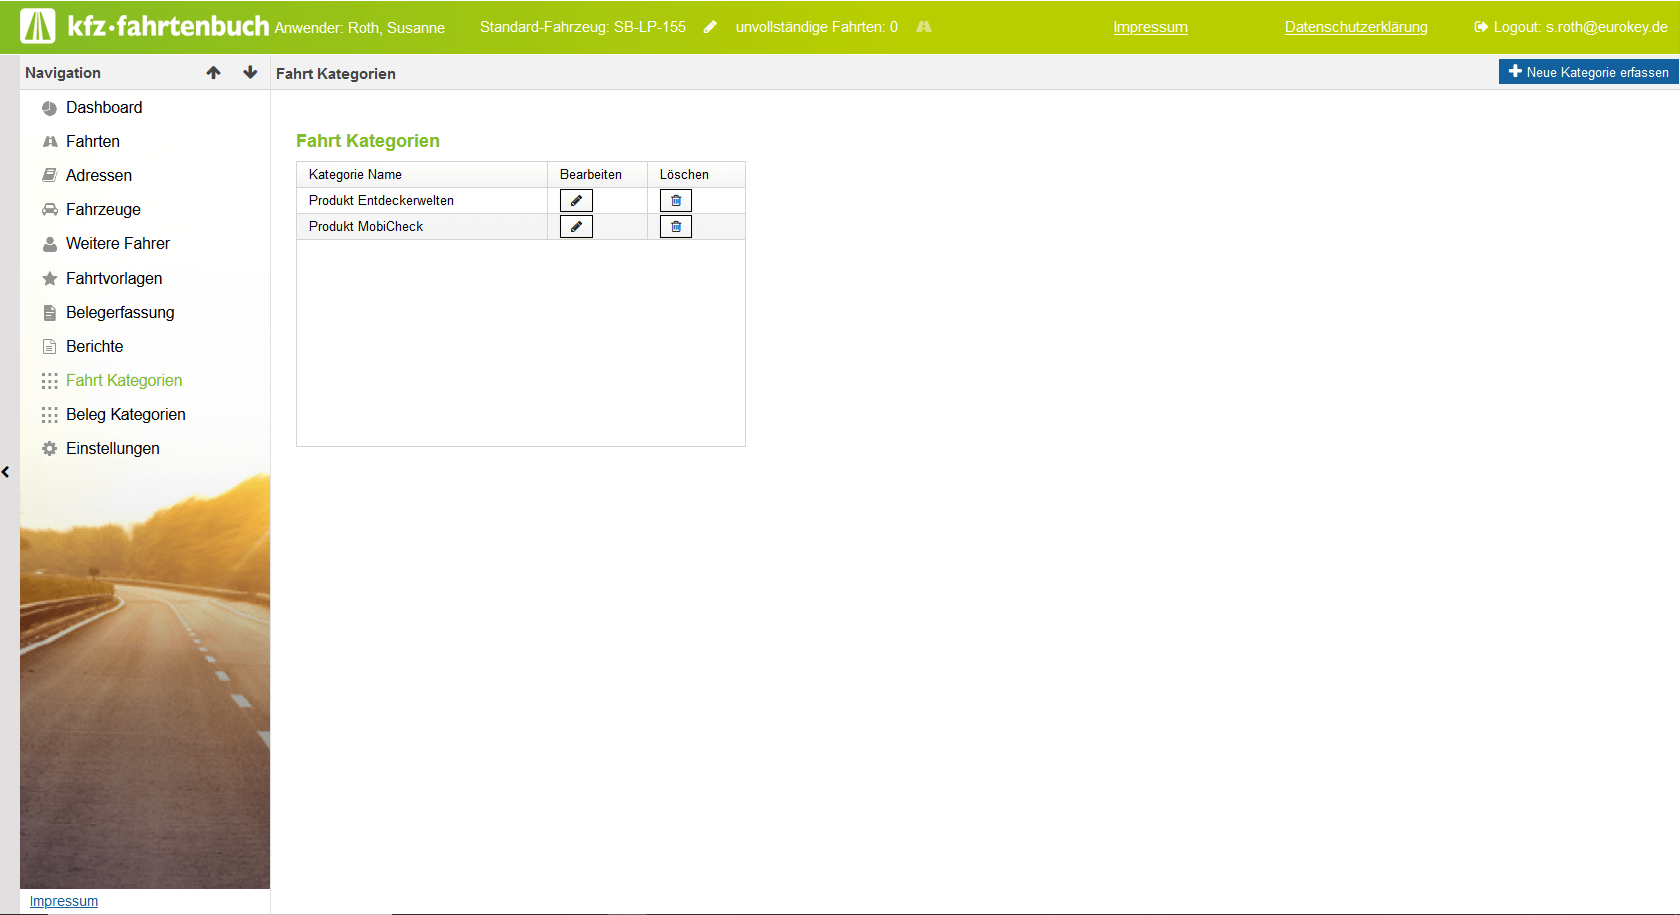Edit the Produkt Entdeckerwelten category
The width and height of the screenshot is (1680, 915).
pyautogui.click(x=576, y=201)
